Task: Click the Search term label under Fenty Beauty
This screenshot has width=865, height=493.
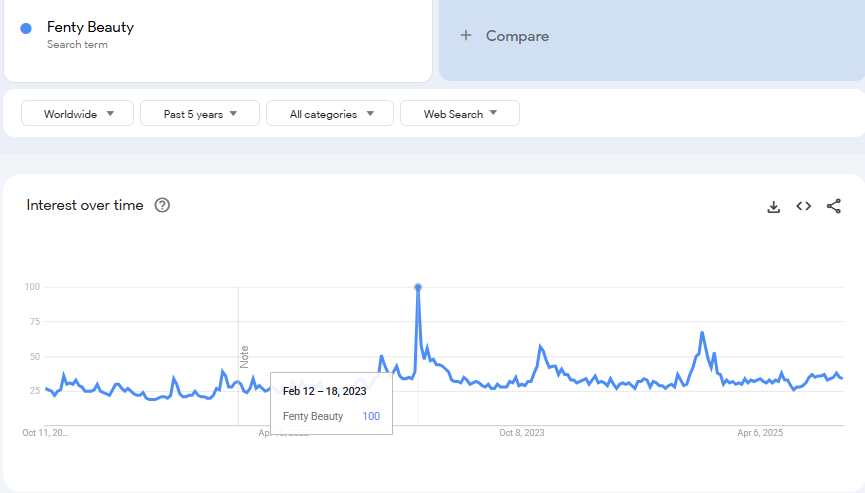Action: [77, 45]
